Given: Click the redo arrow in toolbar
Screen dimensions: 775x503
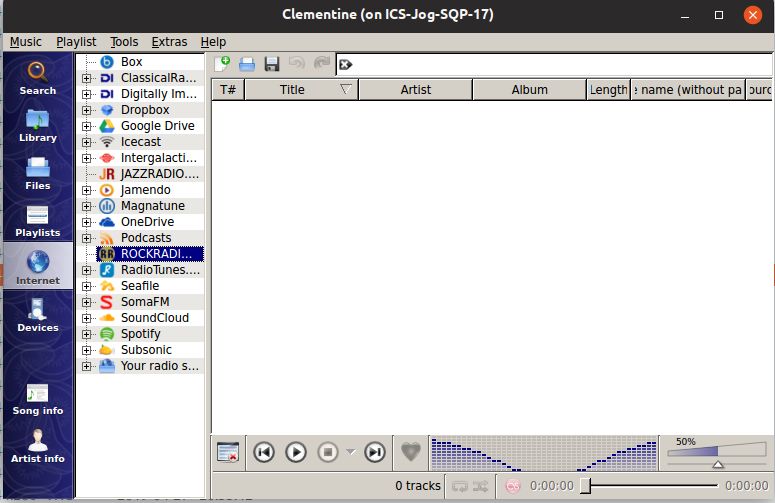Looking at the screenshot, I should pyautogui.click(x=322, y=63).
